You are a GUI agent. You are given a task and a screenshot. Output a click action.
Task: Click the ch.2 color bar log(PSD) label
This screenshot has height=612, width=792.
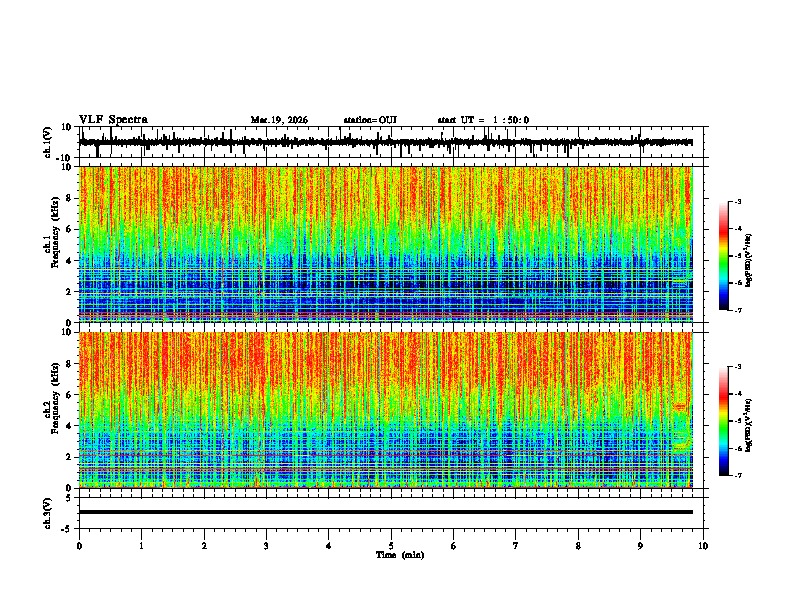[x=748, y=425]
